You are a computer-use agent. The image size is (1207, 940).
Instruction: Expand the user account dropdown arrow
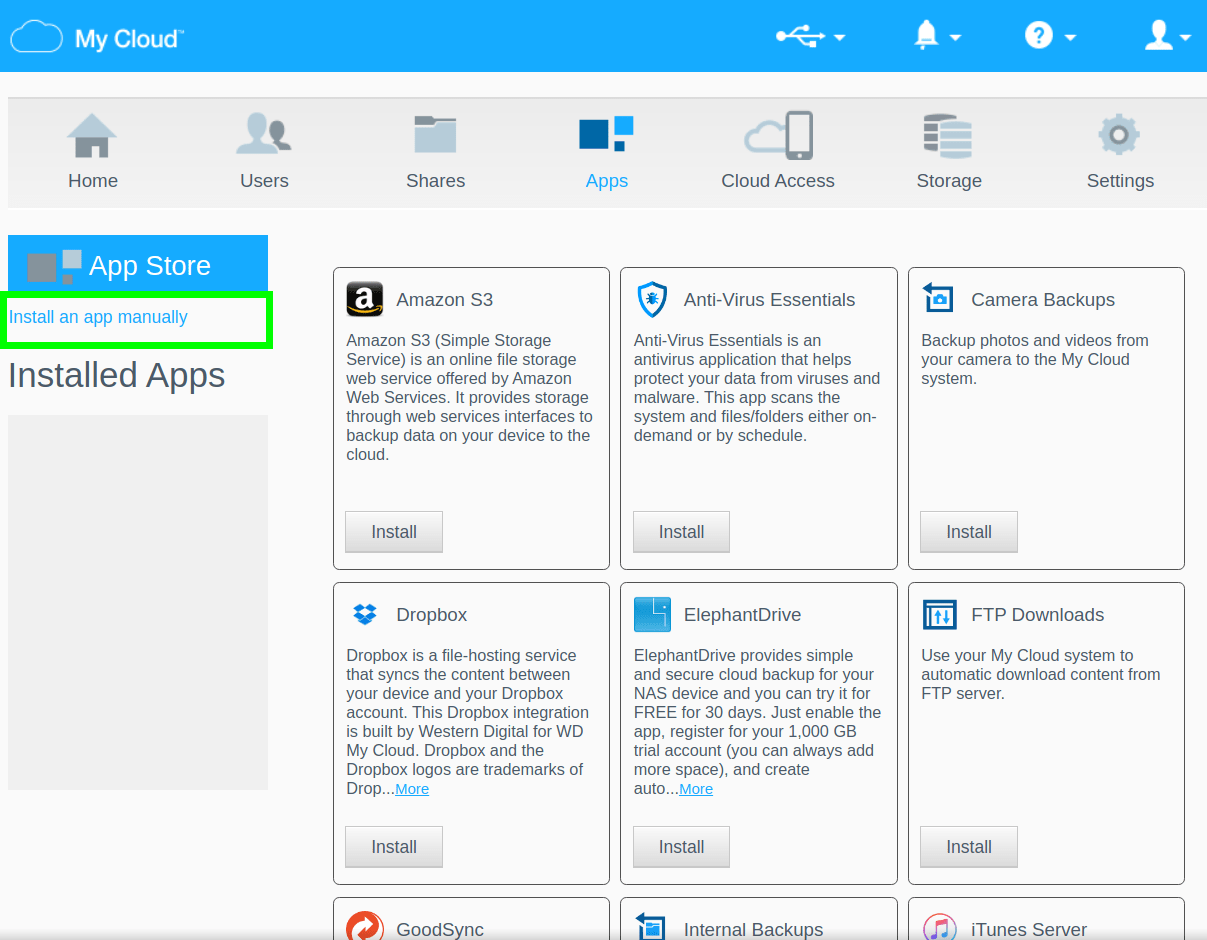click(x=1185, y=38)
